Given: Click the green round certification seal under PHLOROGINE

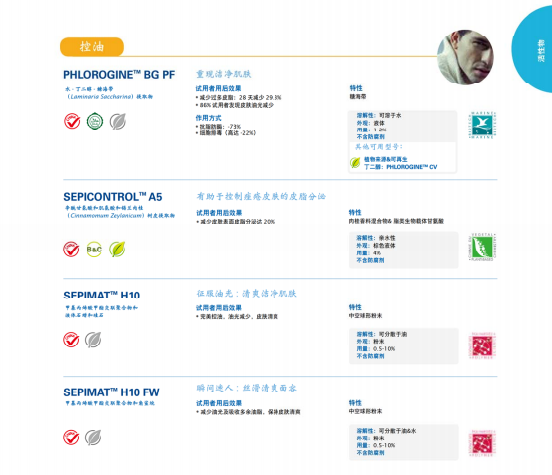Looking at the screenshot, I should (x=95, y=121).
